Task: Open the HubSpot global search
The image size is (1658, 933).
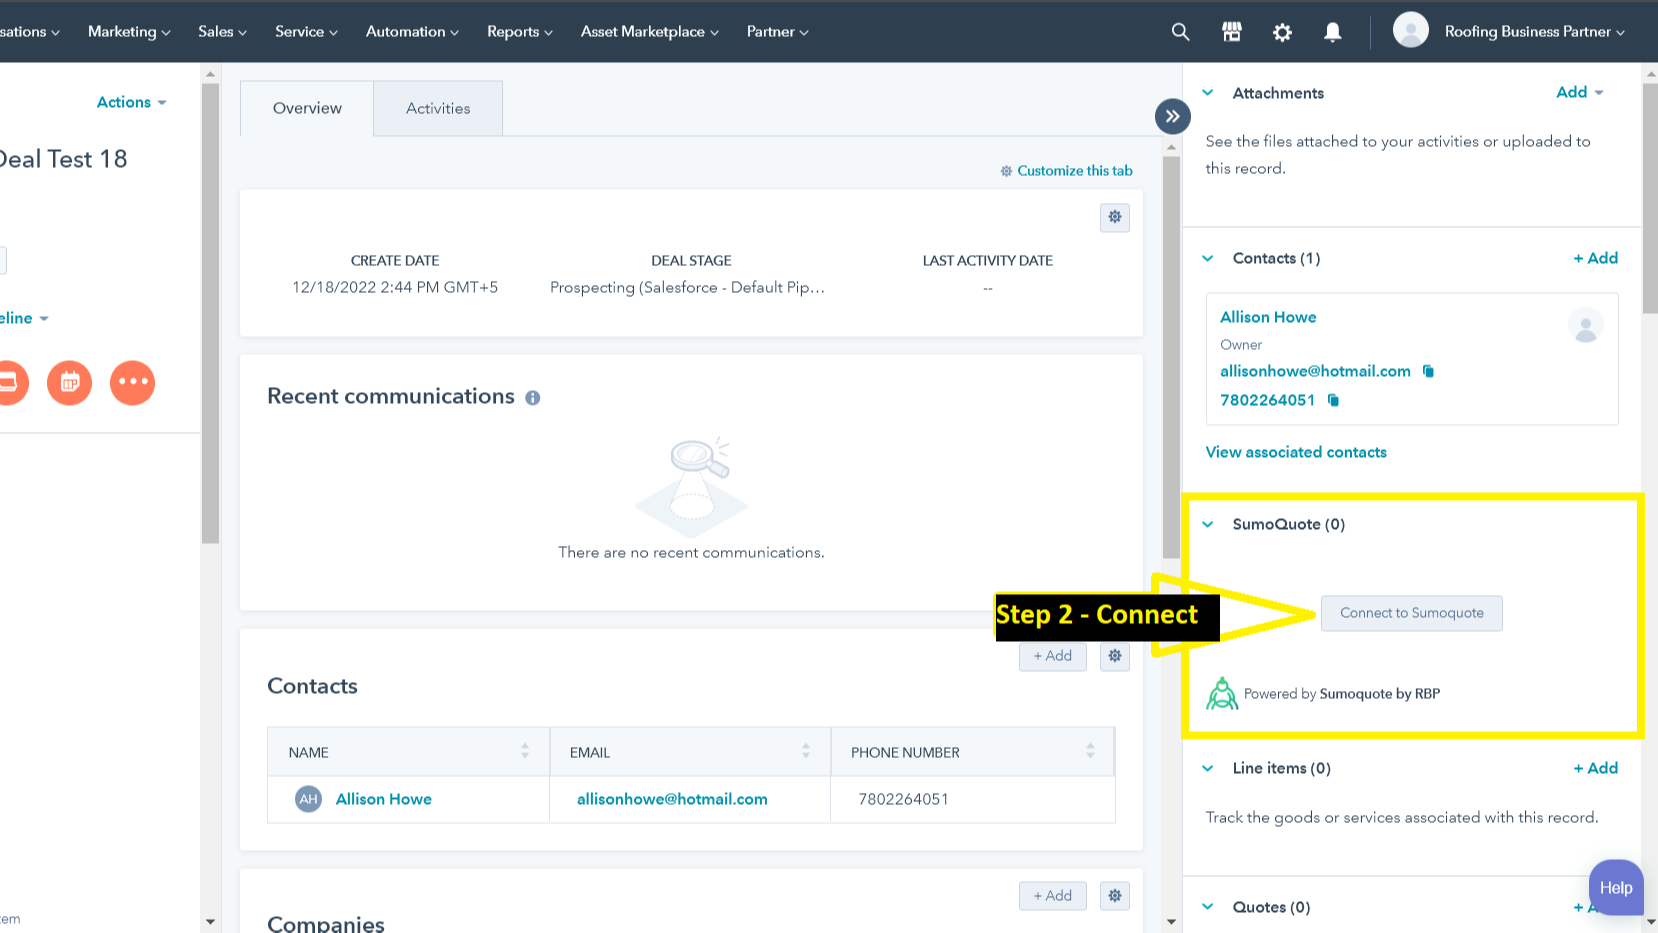Action: pyautogui.click(x=1180, y=31)
